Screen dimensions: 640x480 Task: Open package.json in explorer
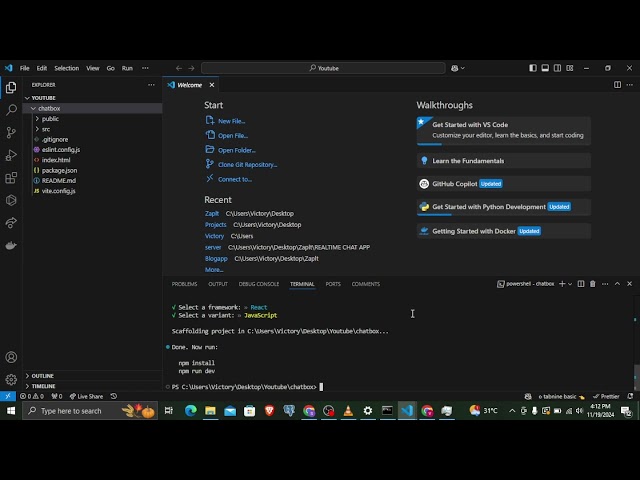(x=59, y=170)
